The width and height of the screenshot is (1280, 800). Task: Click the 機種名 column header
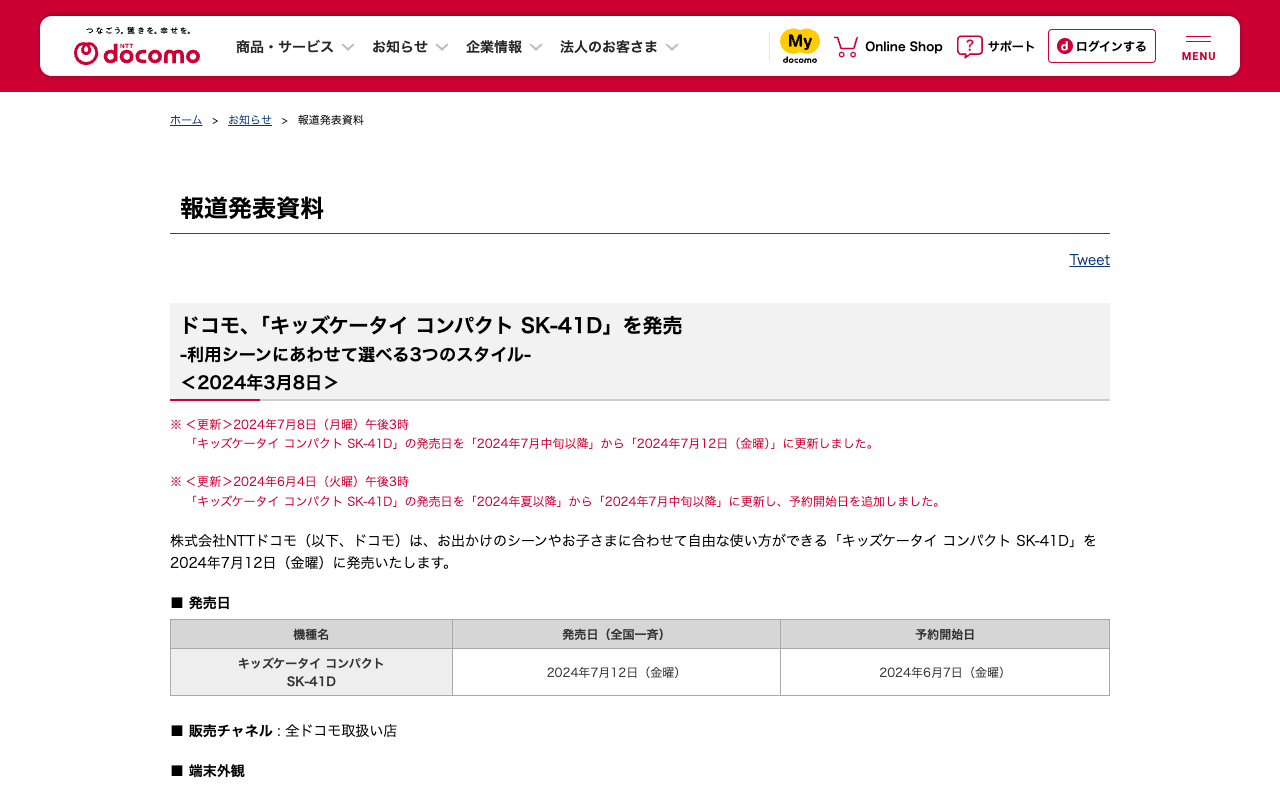(311, 634)
